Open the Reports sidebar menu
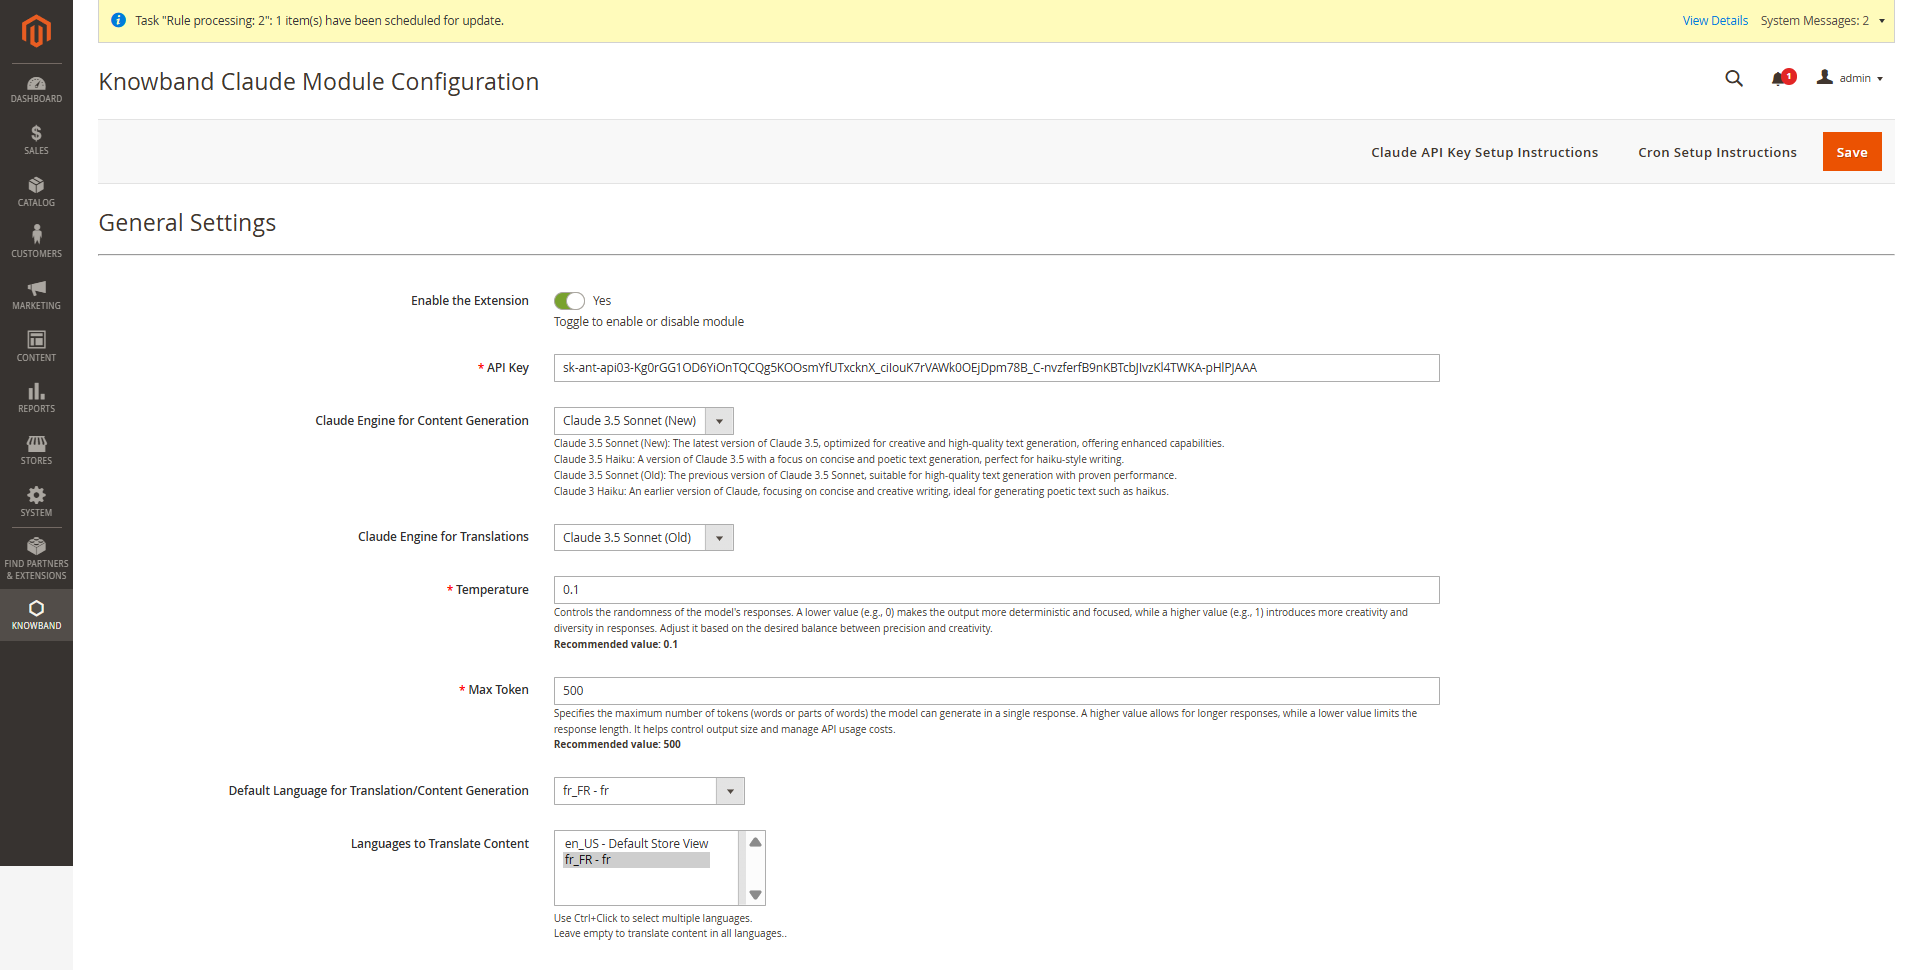The width and height of the screenshot is (1920, 970). pyautogui.click(x=36, y=398)
